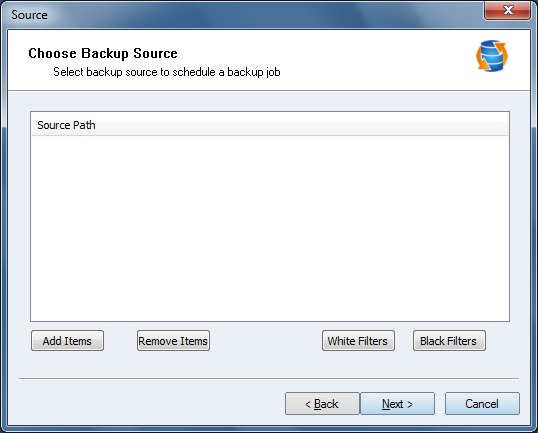Image resolution: width=538 pixels, height=433 pixels.
Task: Configure whitelist file filters
Action: [358, 341]
